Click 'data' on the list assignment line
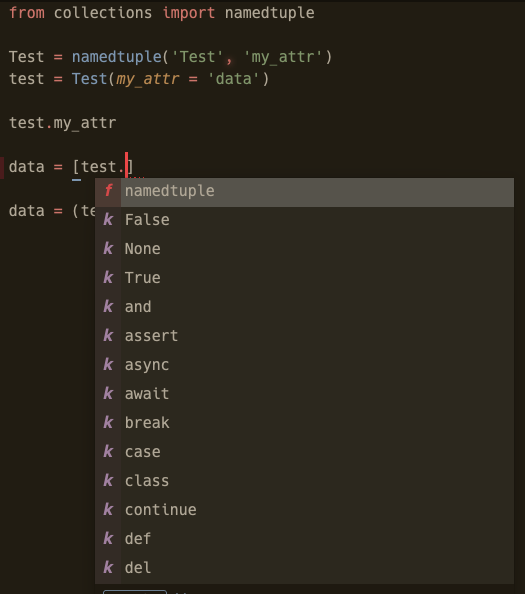The height and width of the screenshot is (594, 525). [27, 167]
